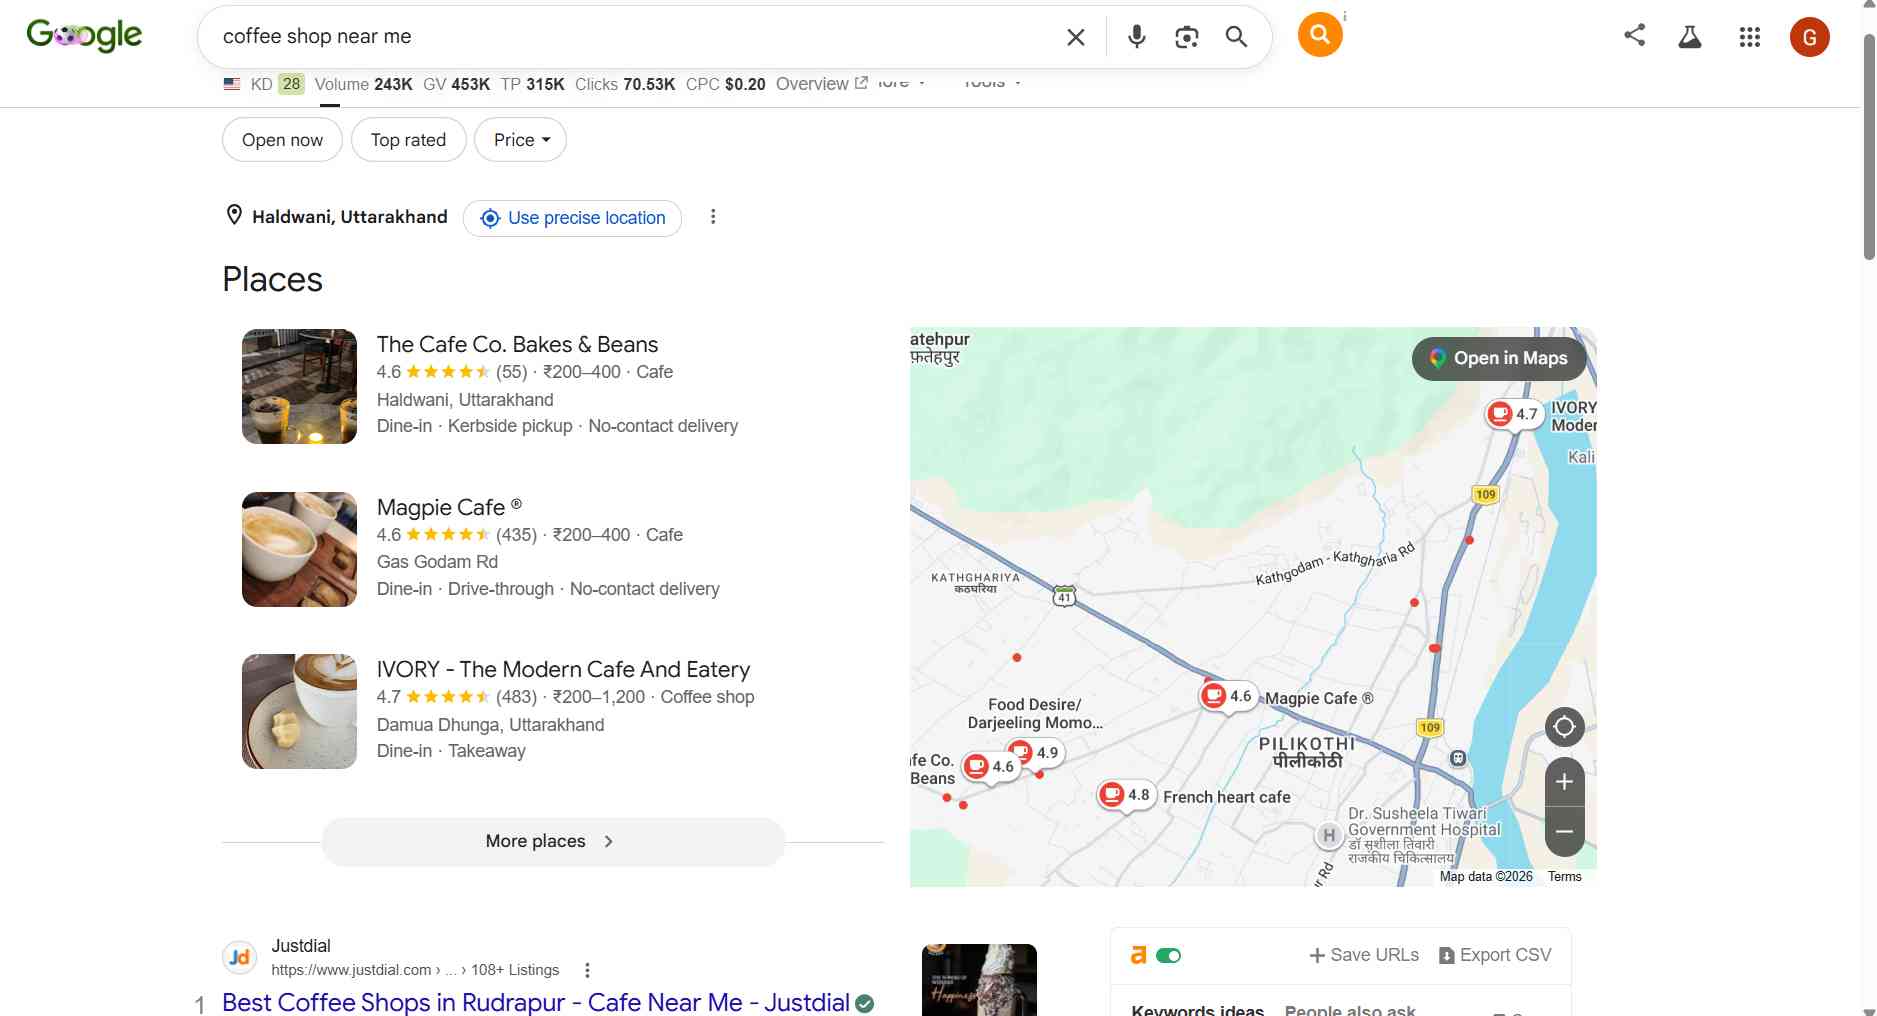Click Use precise location
The height and width of the screenshot is (1016, 1877).
tap(572, 218)
